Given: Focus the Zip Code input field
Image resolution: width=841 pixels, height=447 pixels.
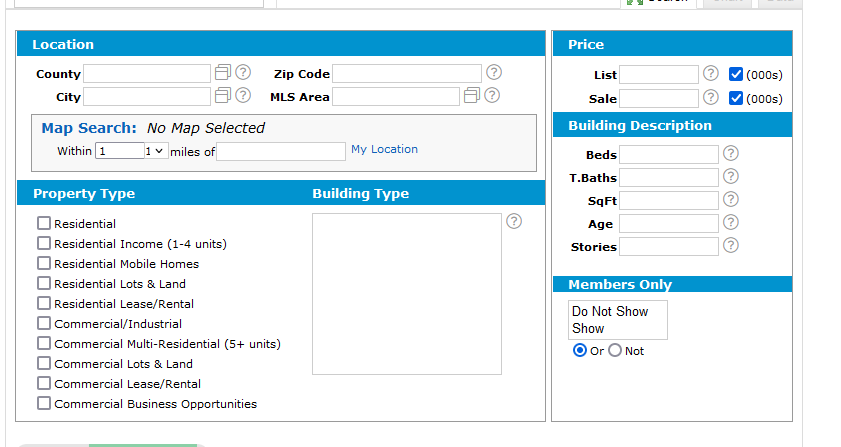Looking at the screenshot, I should coord(407,74).
